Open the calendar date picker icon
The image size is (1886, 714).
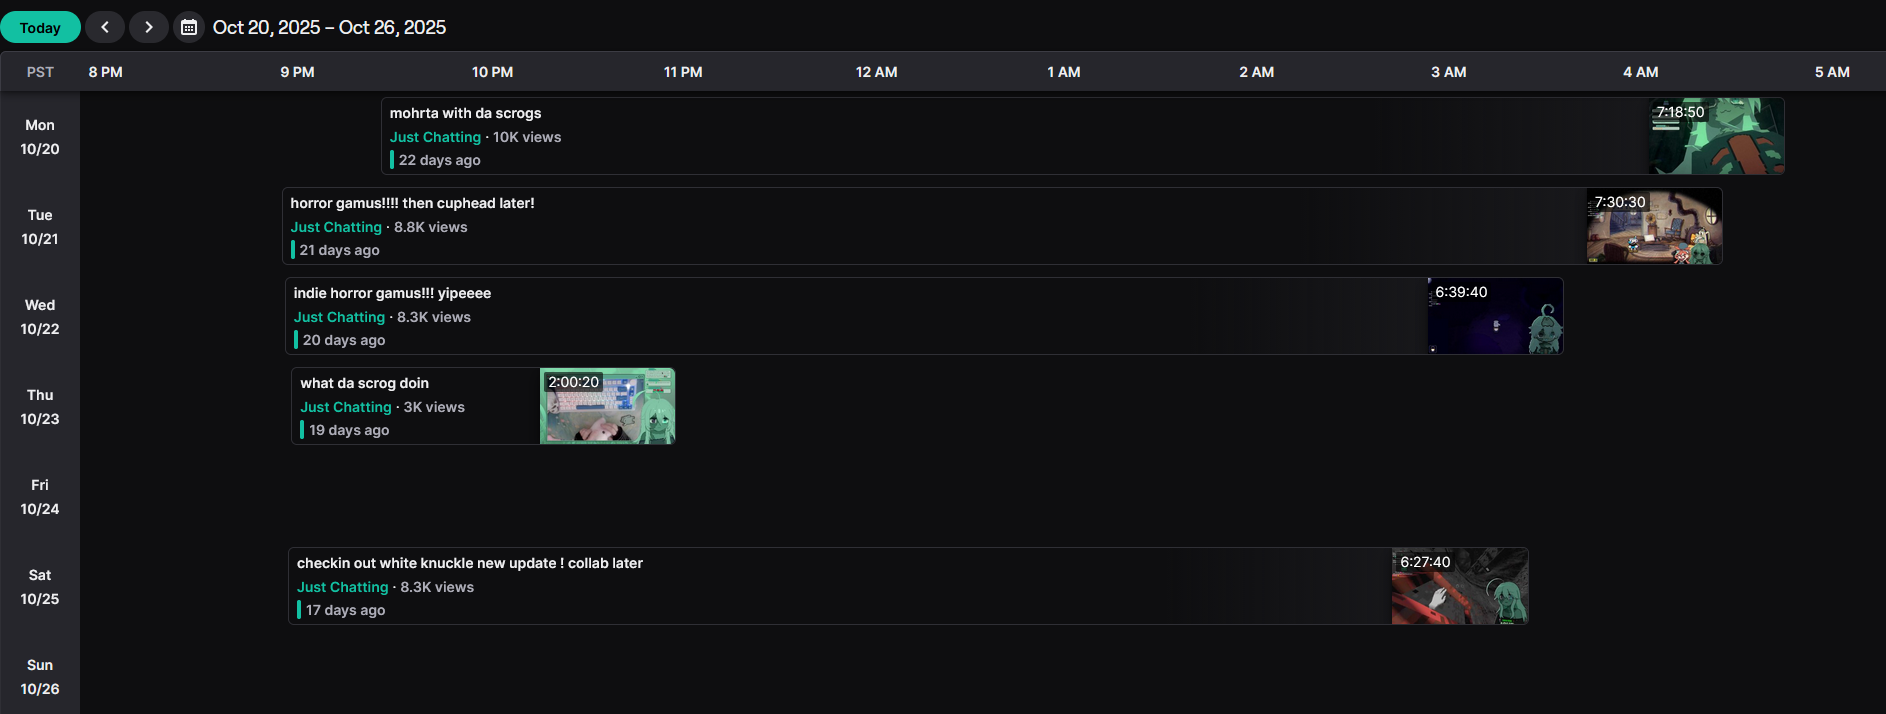(x=189, y=27)
